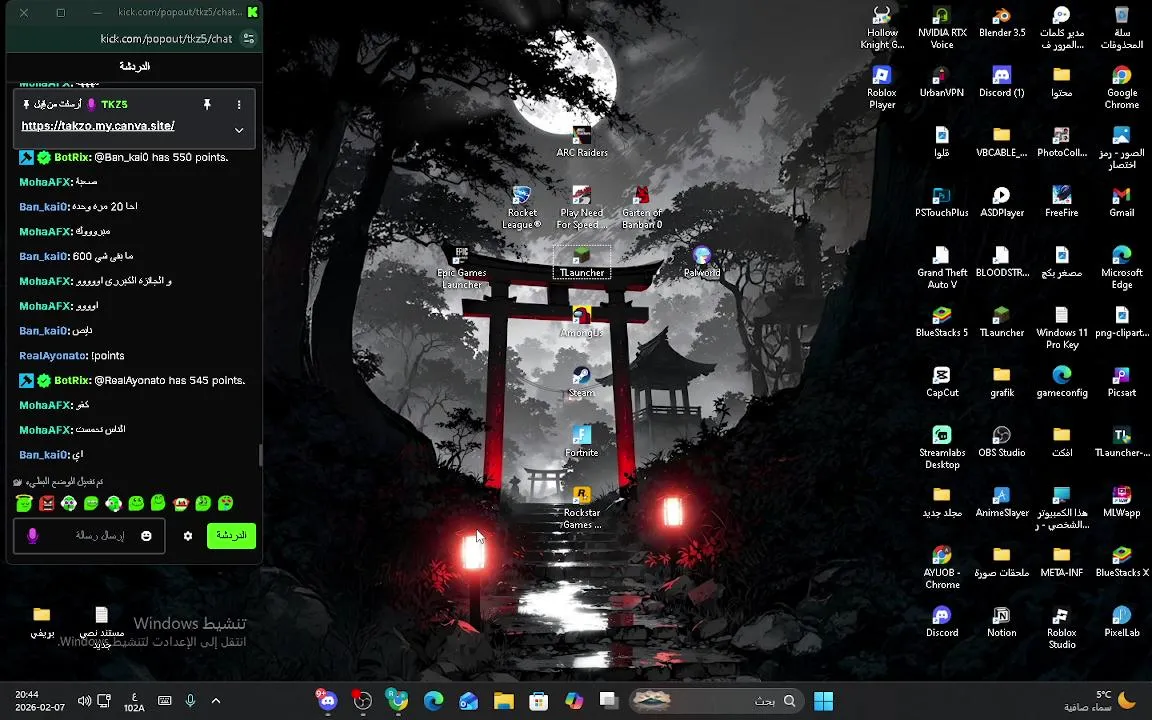
Task: Select the Google Chrome desktop icon
Action: click(x=1121, y=87)
